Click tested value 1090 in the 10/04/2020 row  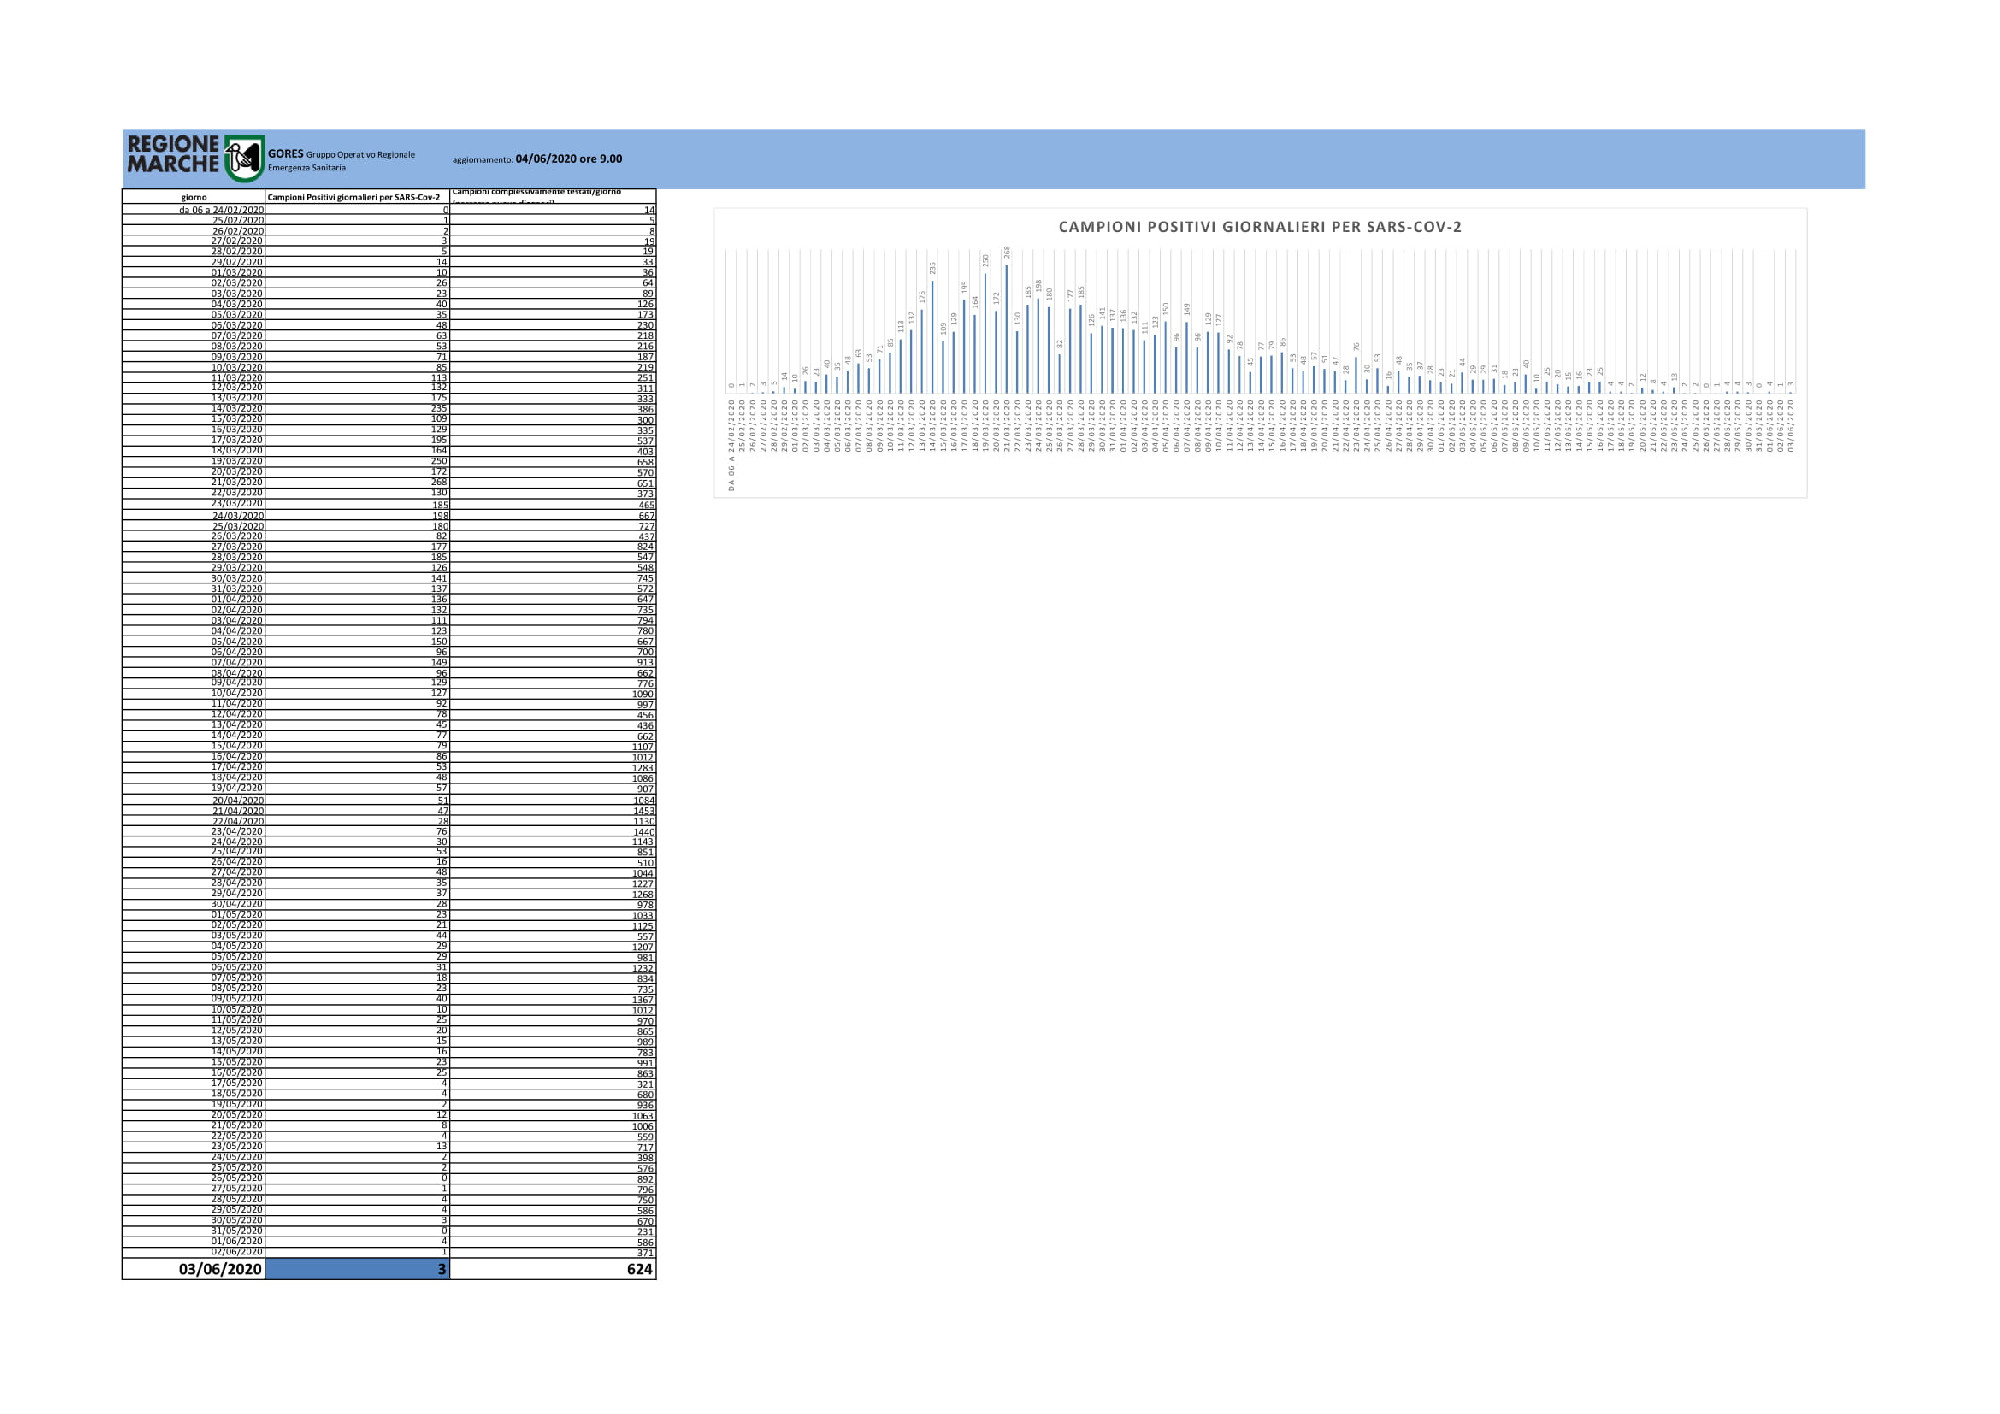tap(642, 694)
